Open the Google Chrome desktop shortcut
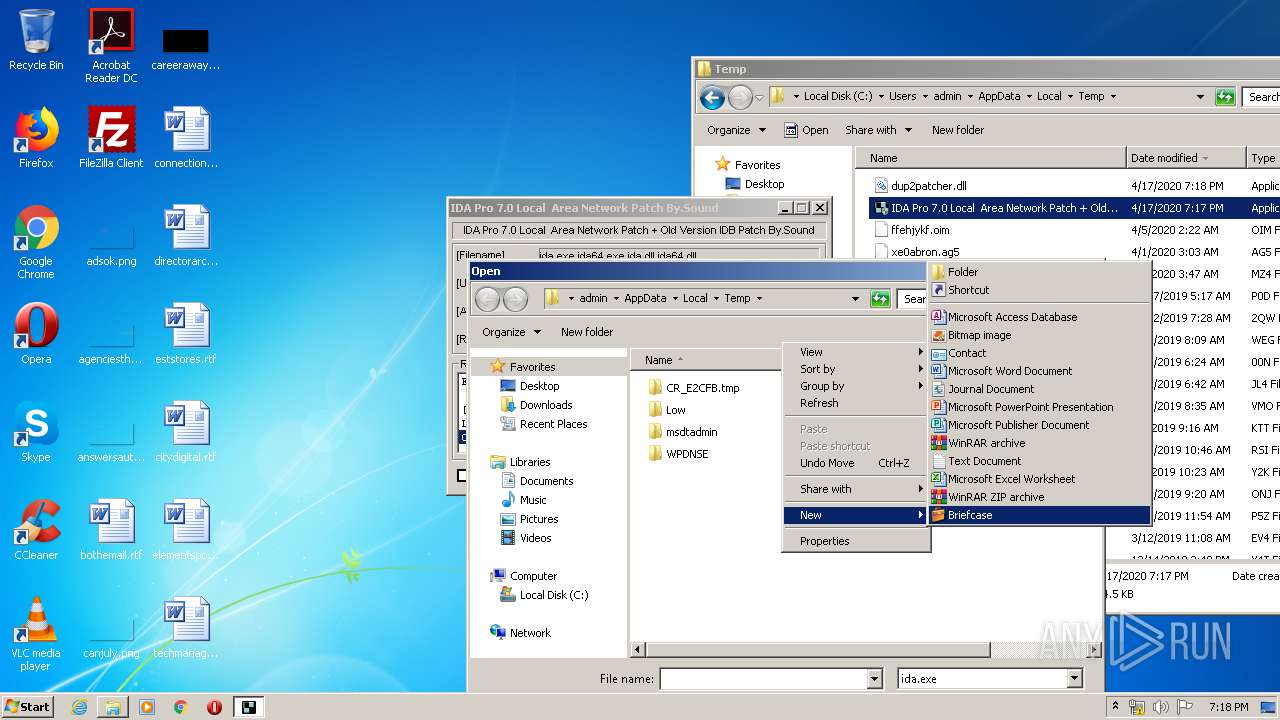This screenshot has height=720, width=1280. (36, 243)
